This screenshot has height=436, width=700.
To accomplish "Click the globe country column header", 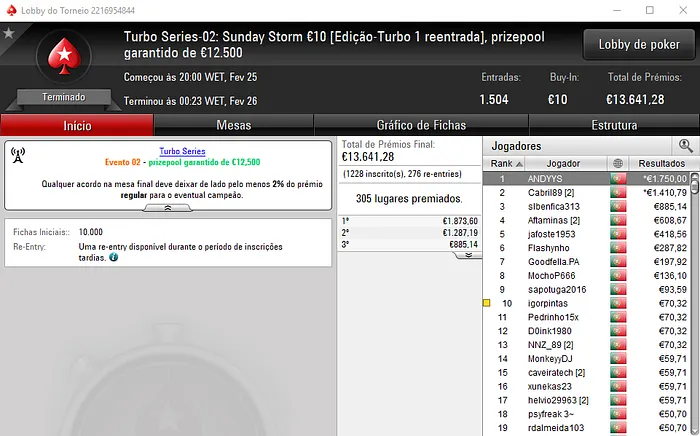I will point(618,163).
